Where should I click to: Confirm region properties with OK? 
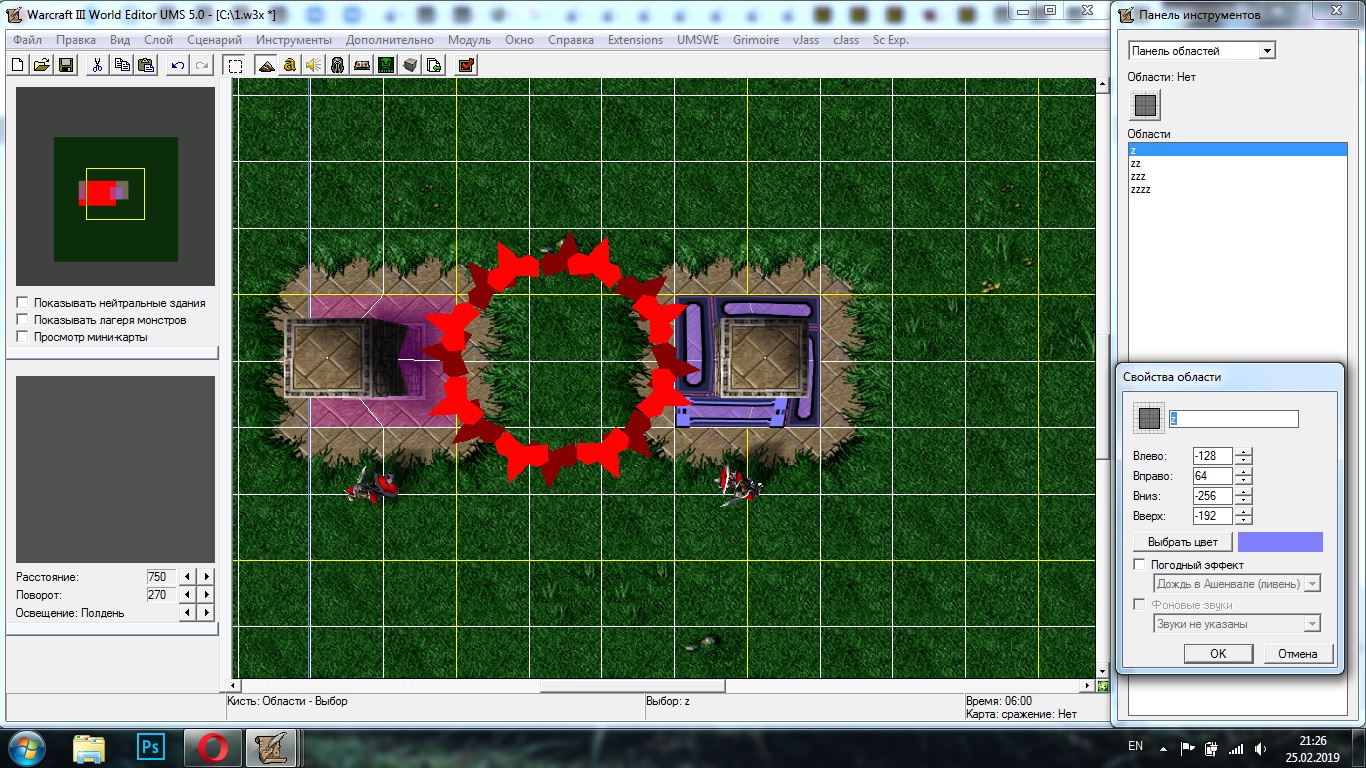tap(1218, 653)
